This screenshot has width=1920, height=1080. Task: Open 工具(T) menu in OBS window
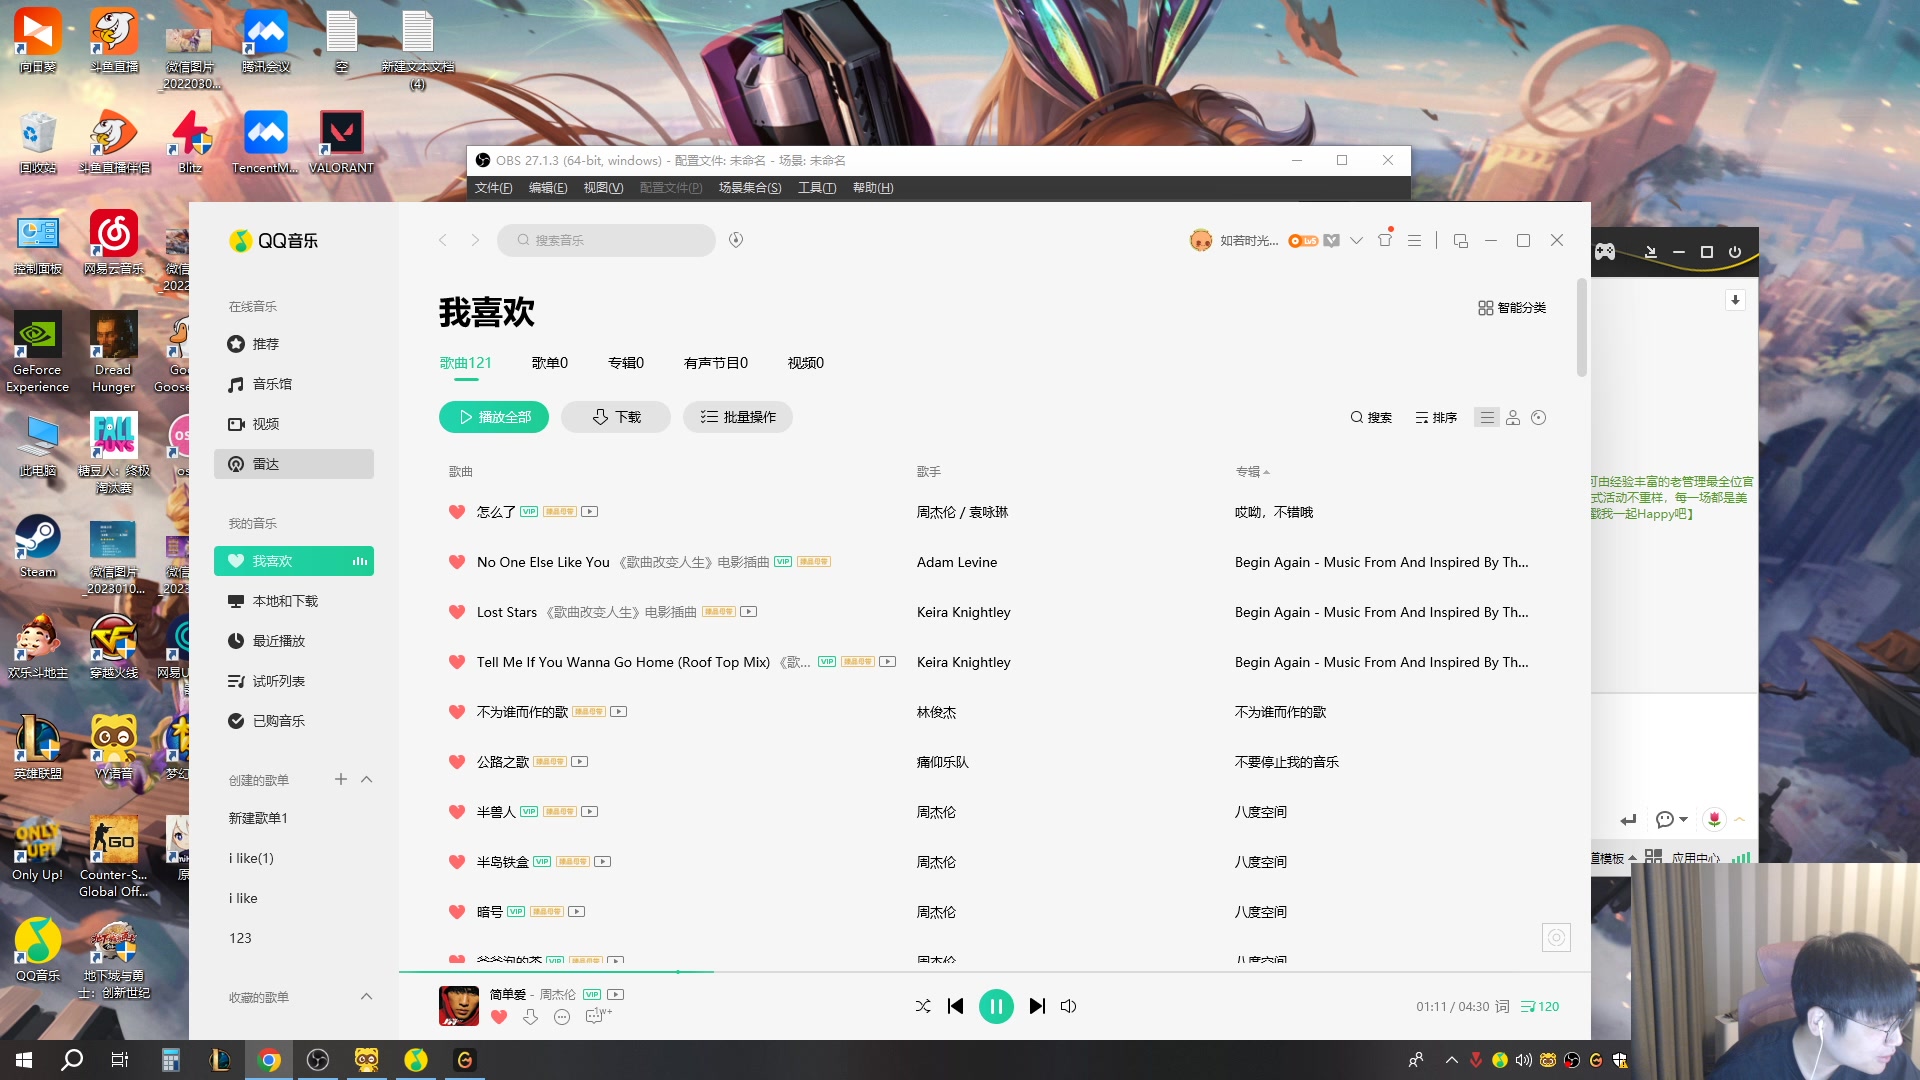tap(817, 188)
